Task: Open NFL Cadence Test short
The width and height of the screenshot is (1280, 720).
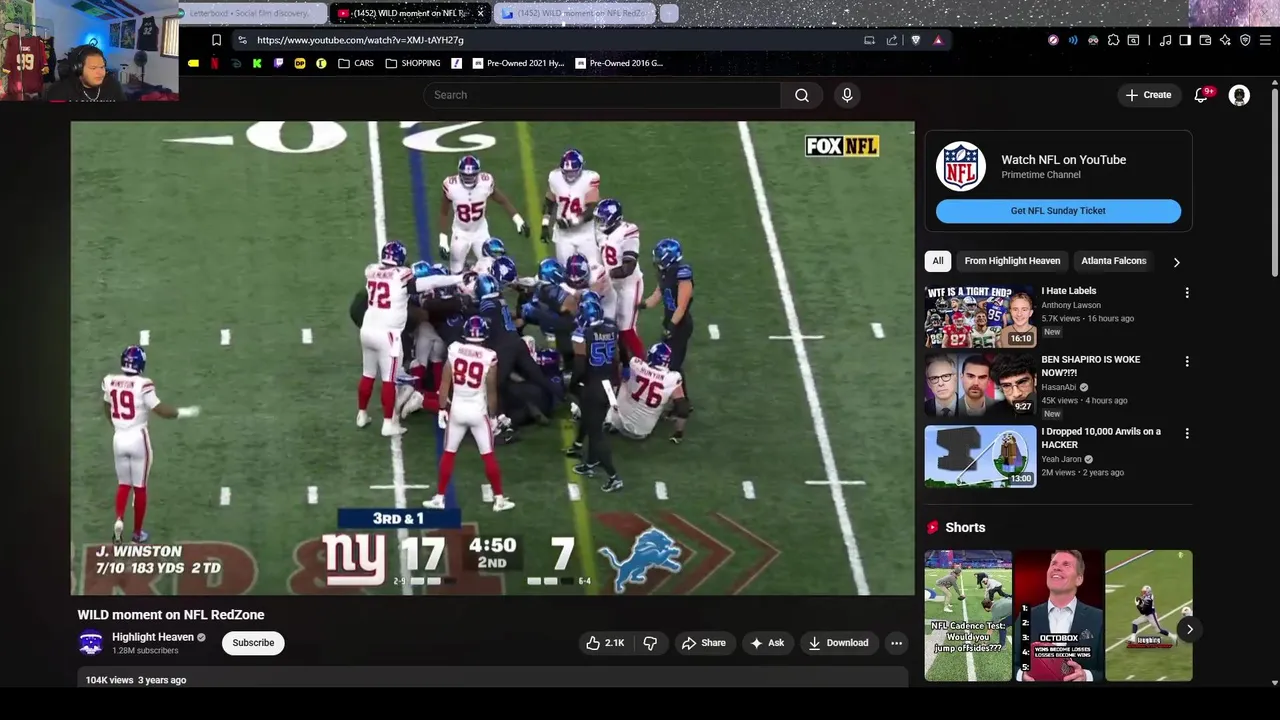Action: pyautogui.click(x=968, y=615)
